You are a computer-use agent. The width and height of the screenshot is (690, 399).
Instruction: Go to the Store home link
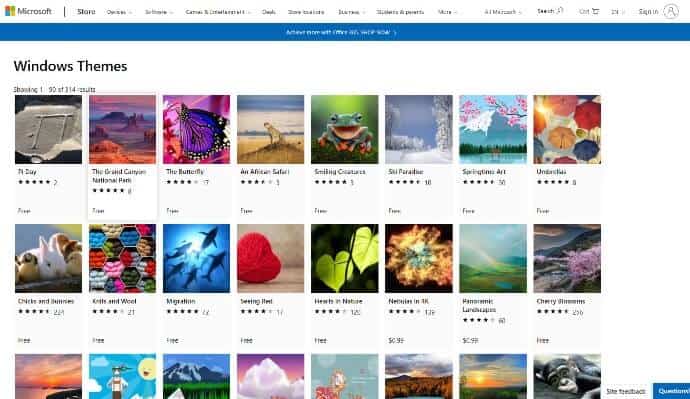click(86, 11)
